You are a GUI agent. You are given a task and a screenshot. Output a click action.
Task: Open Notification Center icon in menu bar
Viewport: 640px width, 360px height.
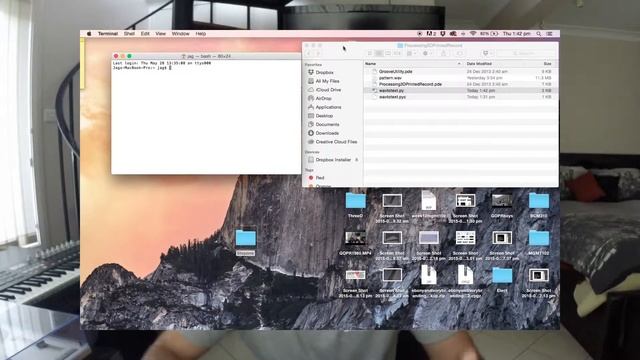click(x=549, y=34)
